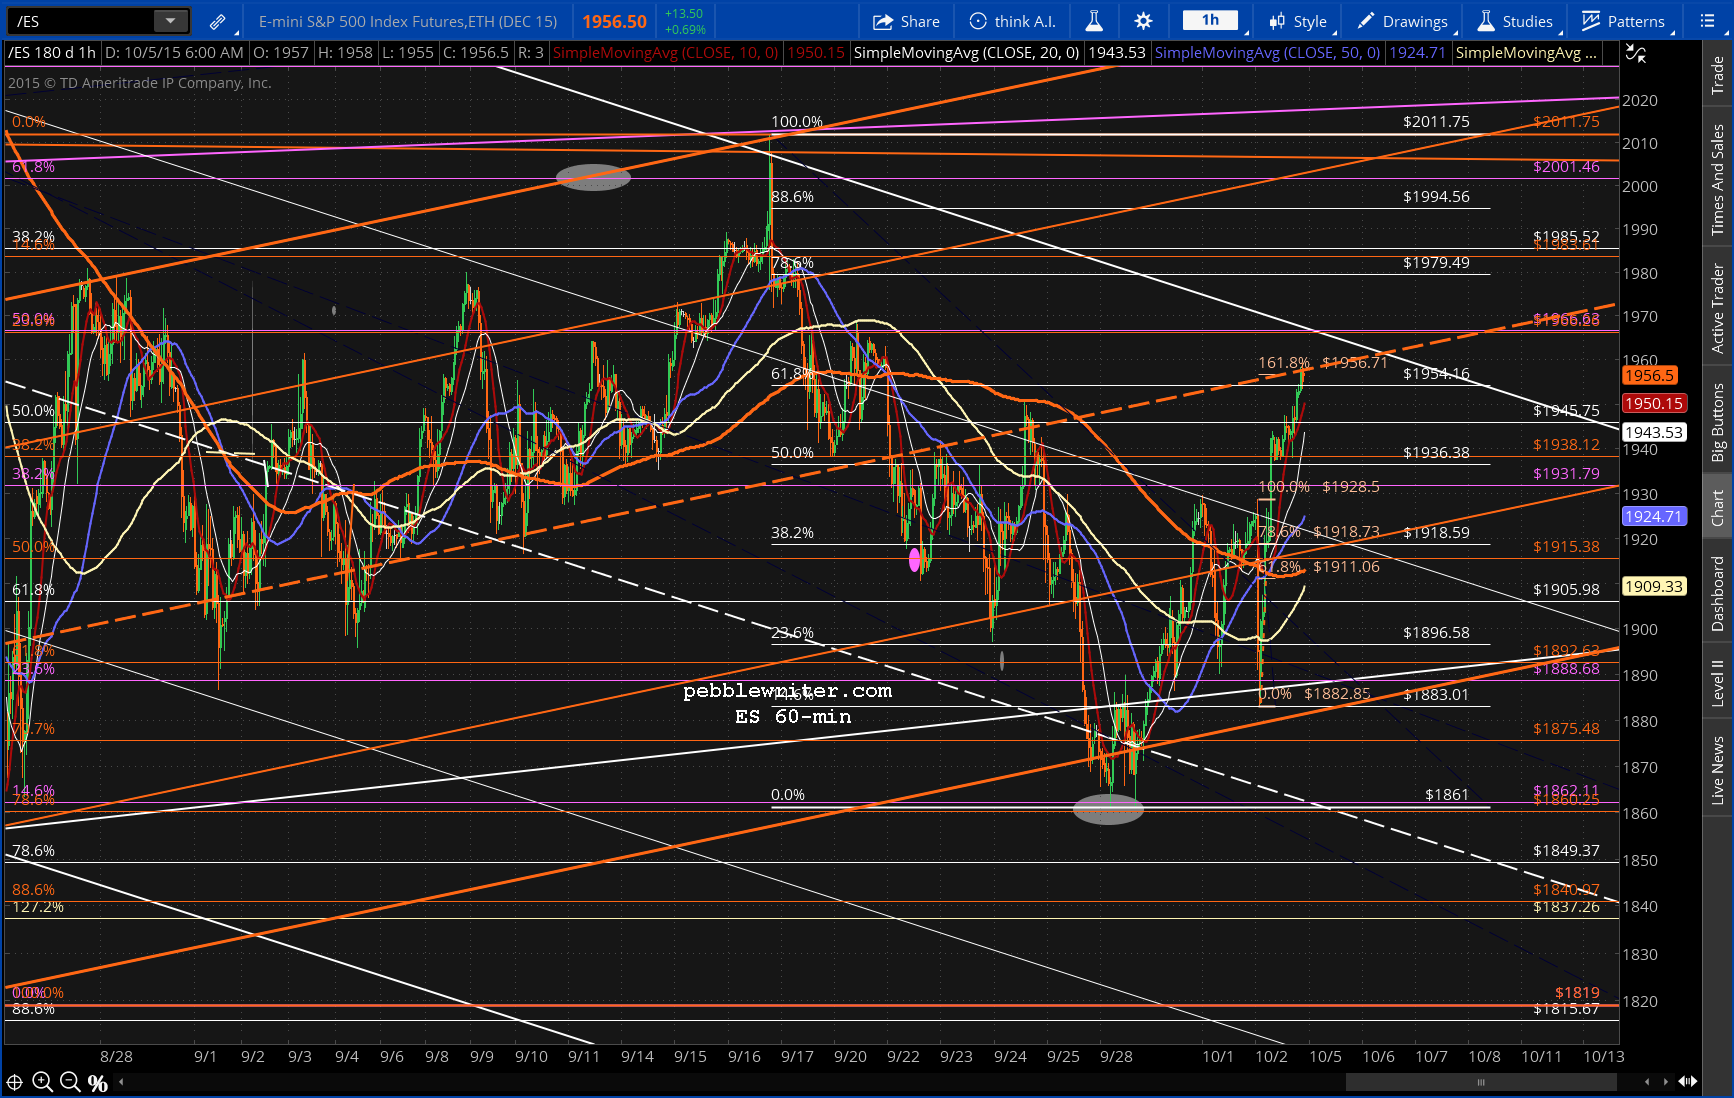1734x1098 pixels.
Task: Open chart settings gear icon
Action: [x=1144, y=21]
